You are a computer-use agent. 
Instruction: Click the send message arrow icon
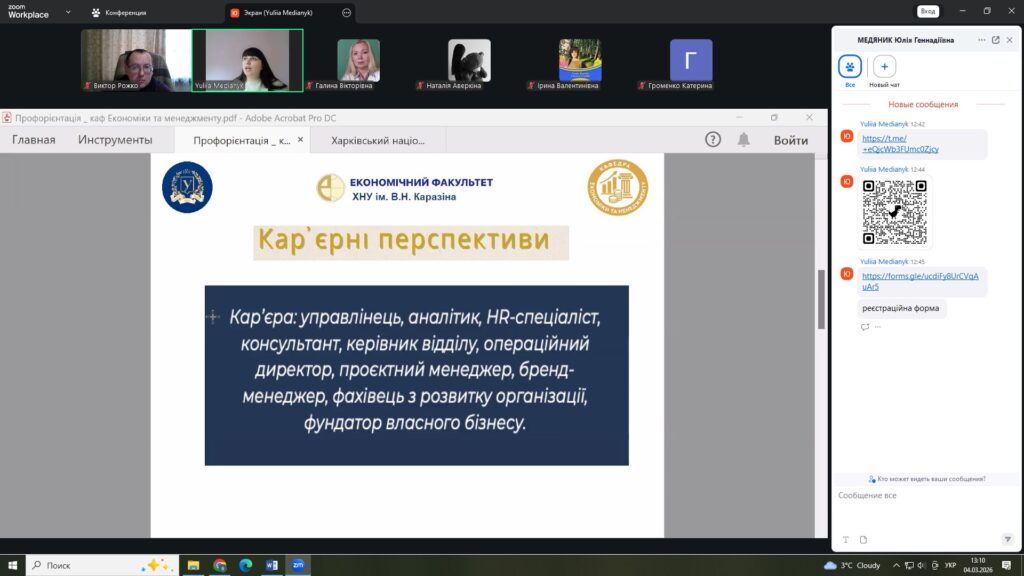click(1008, 539)
